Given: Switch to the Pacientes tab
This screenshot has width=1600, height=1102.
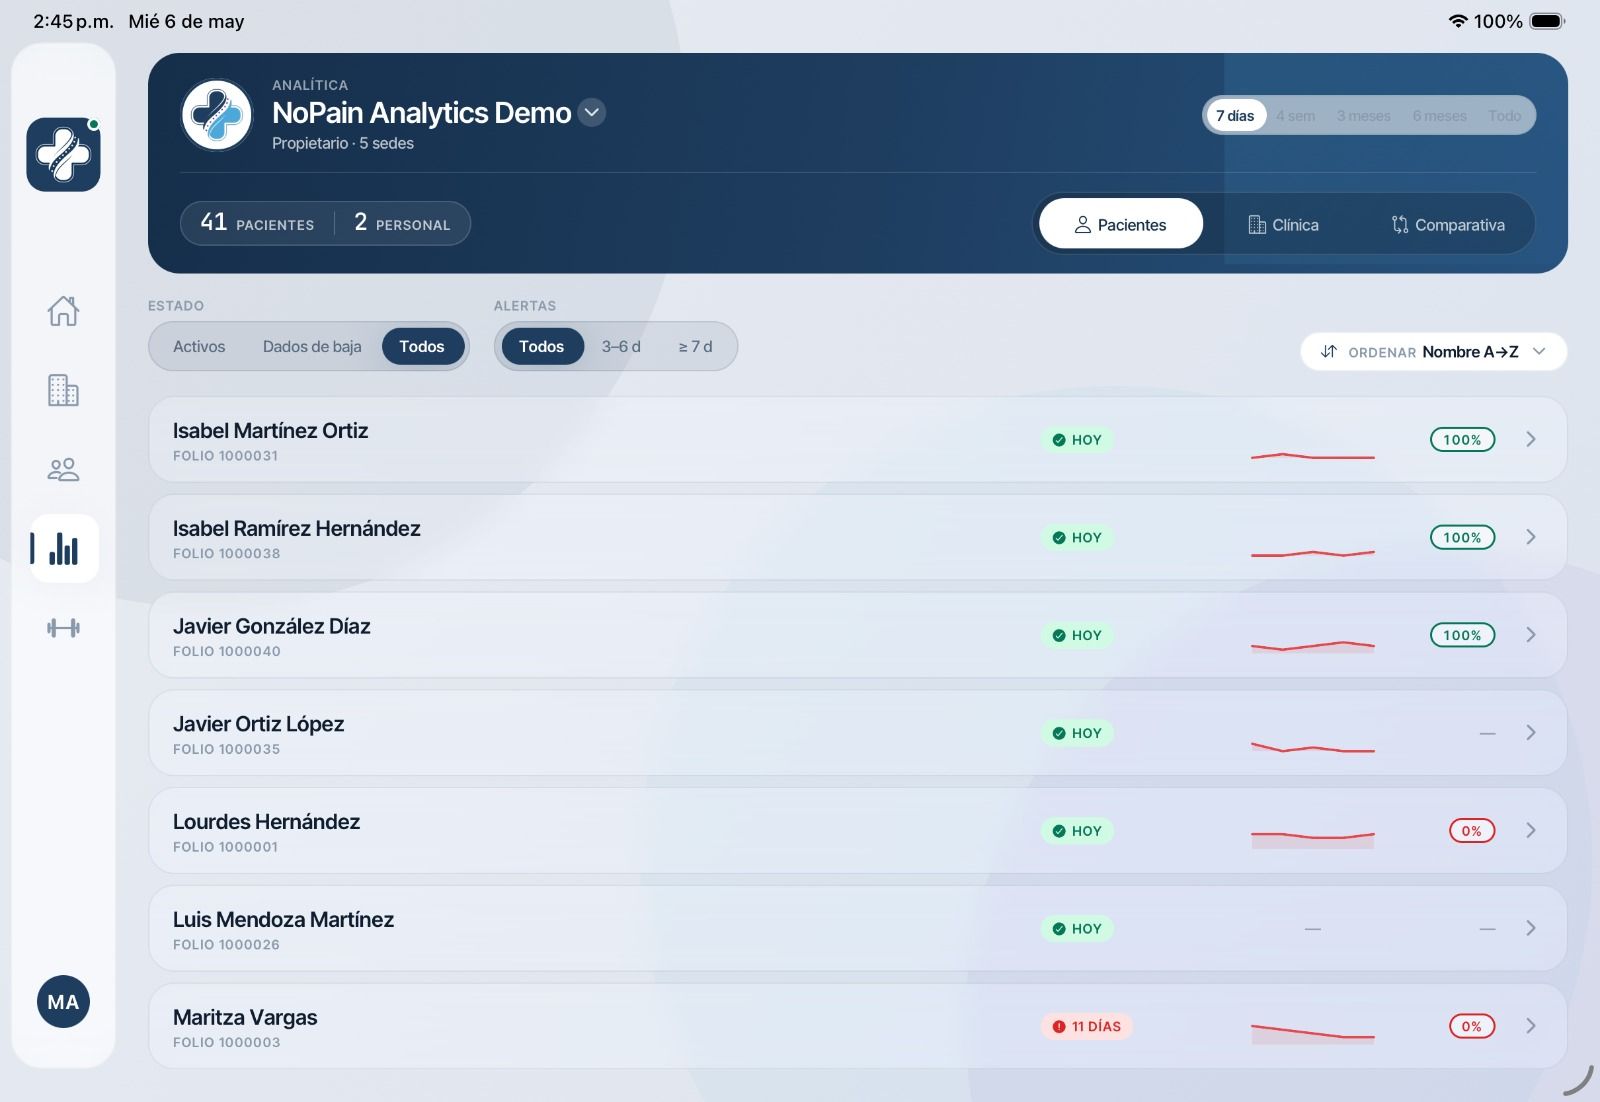Looking at the screenshot, I should [x=1120, y=224].
